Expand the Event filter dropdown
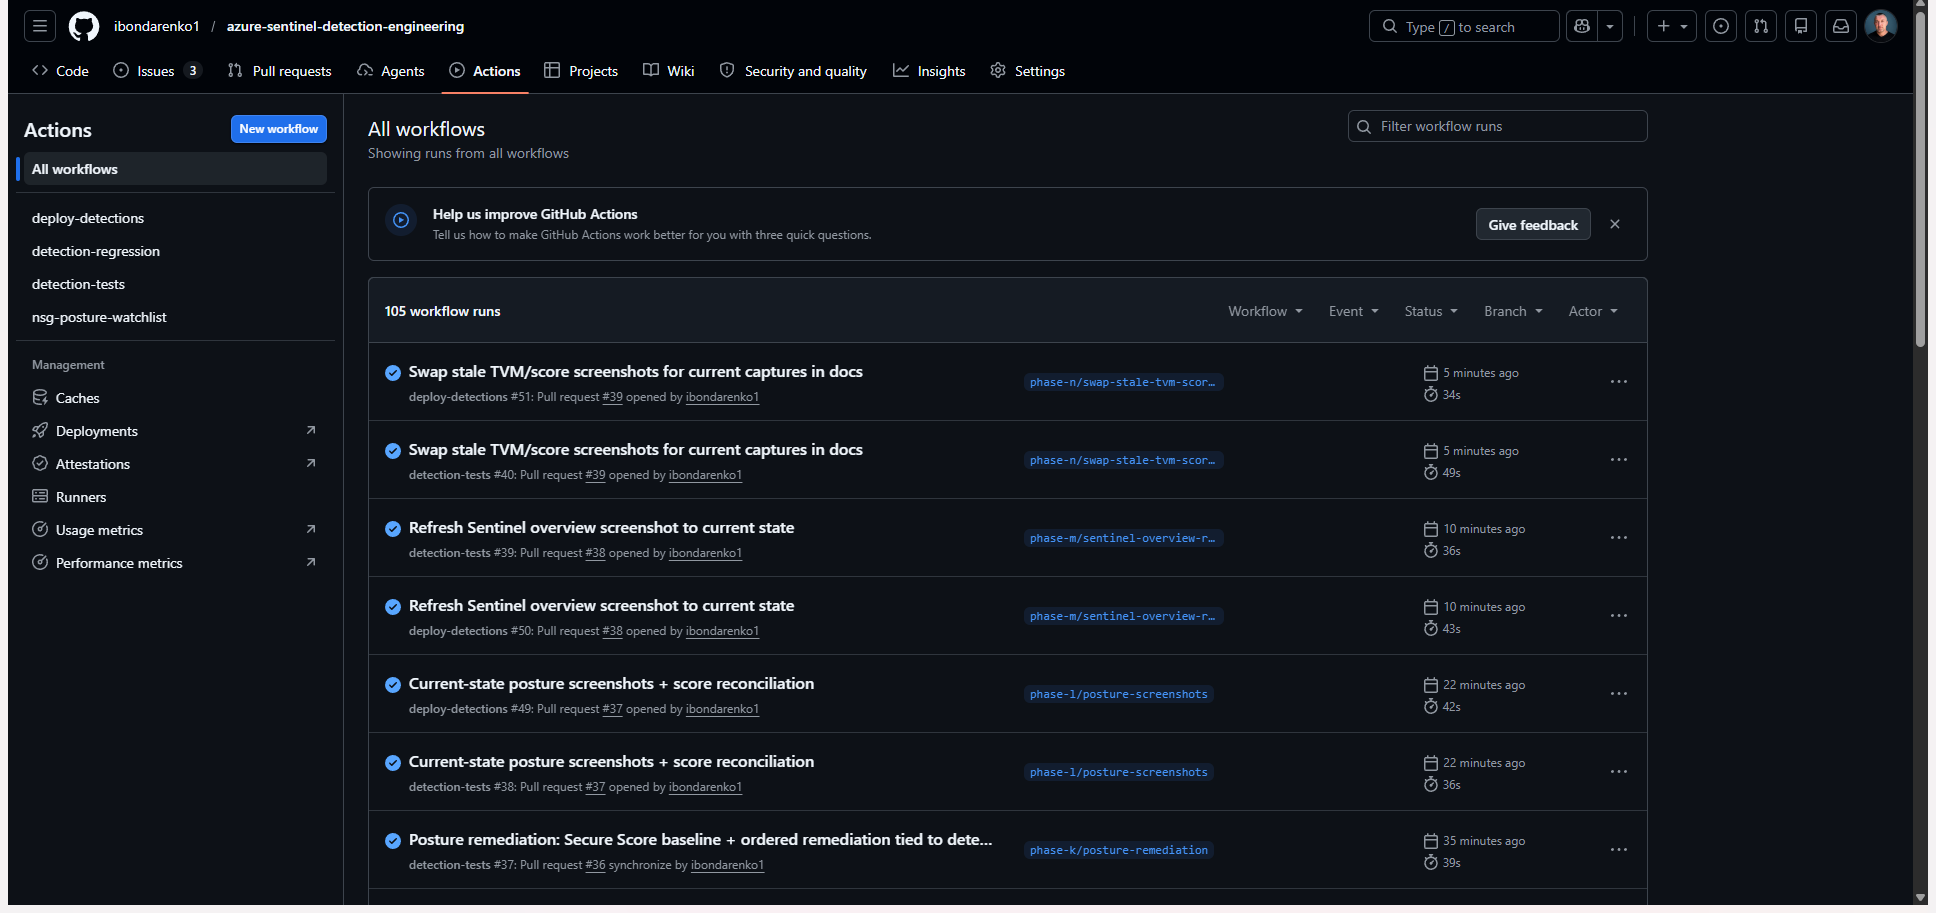The image size is (1936, 913). pyautogui.click(x=1354, y=311)
